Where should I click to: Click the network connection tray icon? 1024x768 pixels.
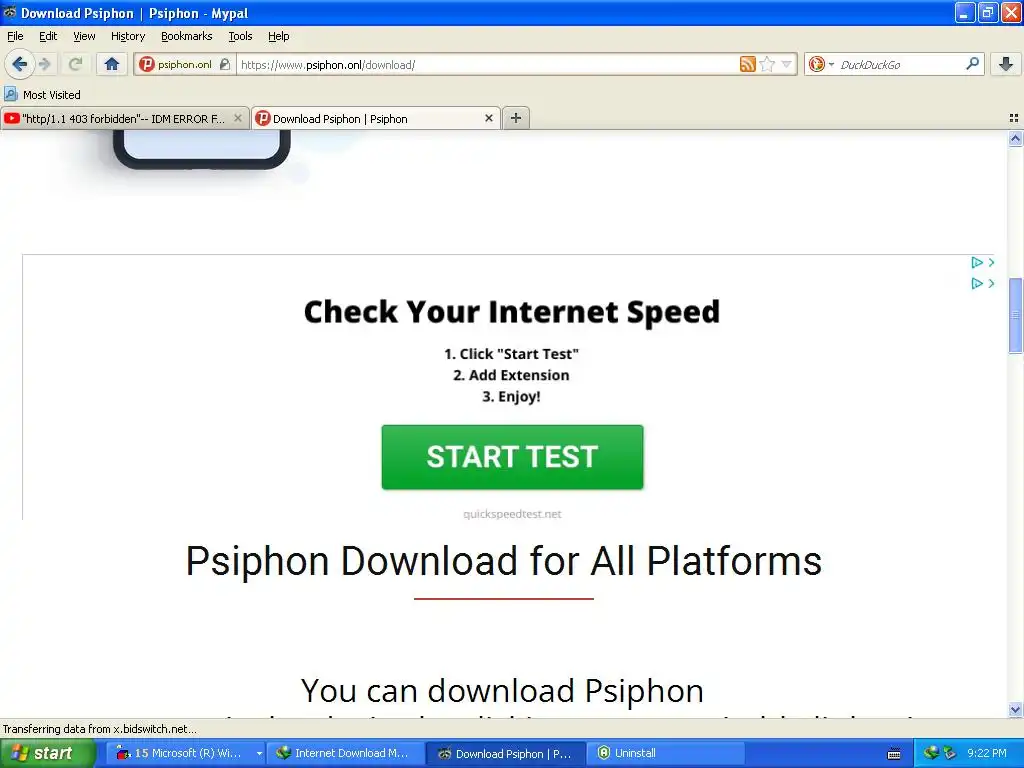click(949, 753)
